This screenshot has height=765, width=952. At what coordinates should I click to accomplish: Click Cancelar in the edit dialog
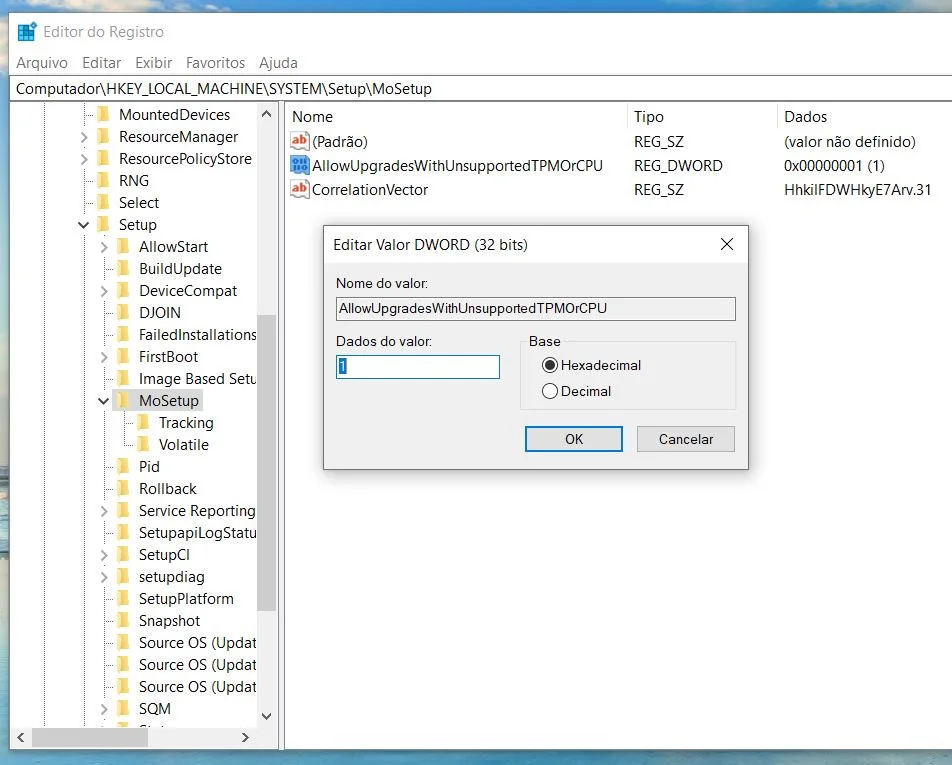coord(685,439)
